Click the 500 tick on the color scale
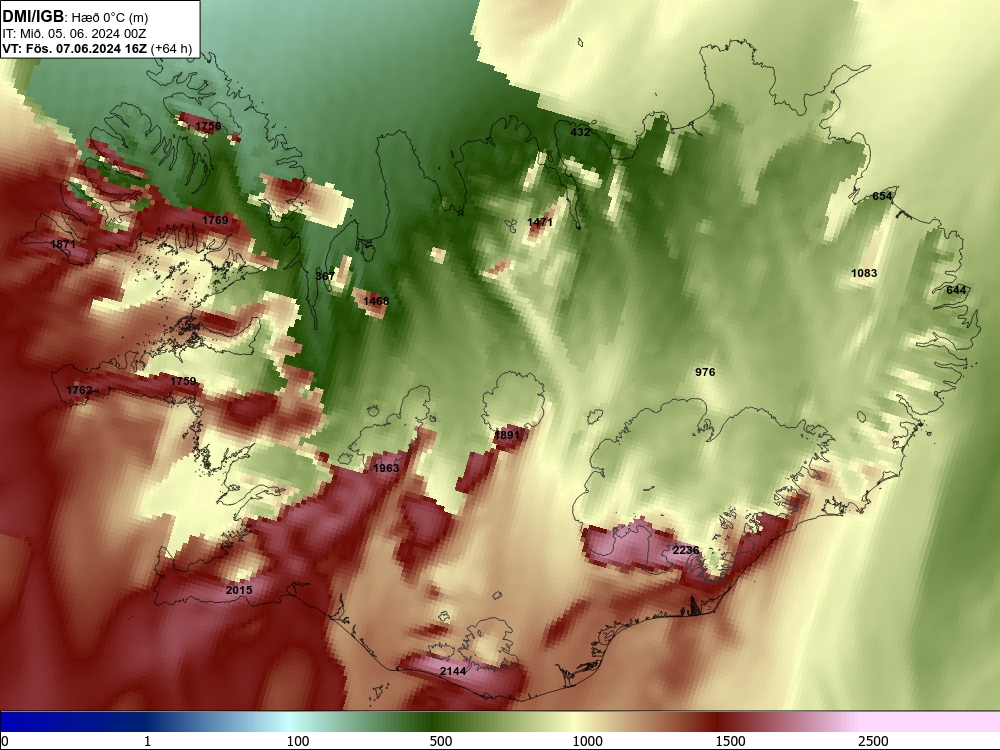The image size is (1000, 750). click(x=441, y=741)
